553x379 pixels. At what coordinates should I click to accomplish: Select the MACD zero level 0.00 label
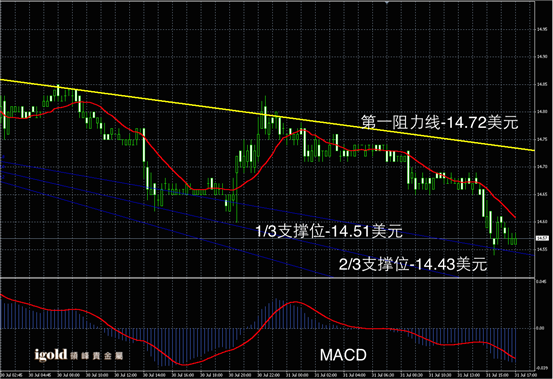click(540, 328)
